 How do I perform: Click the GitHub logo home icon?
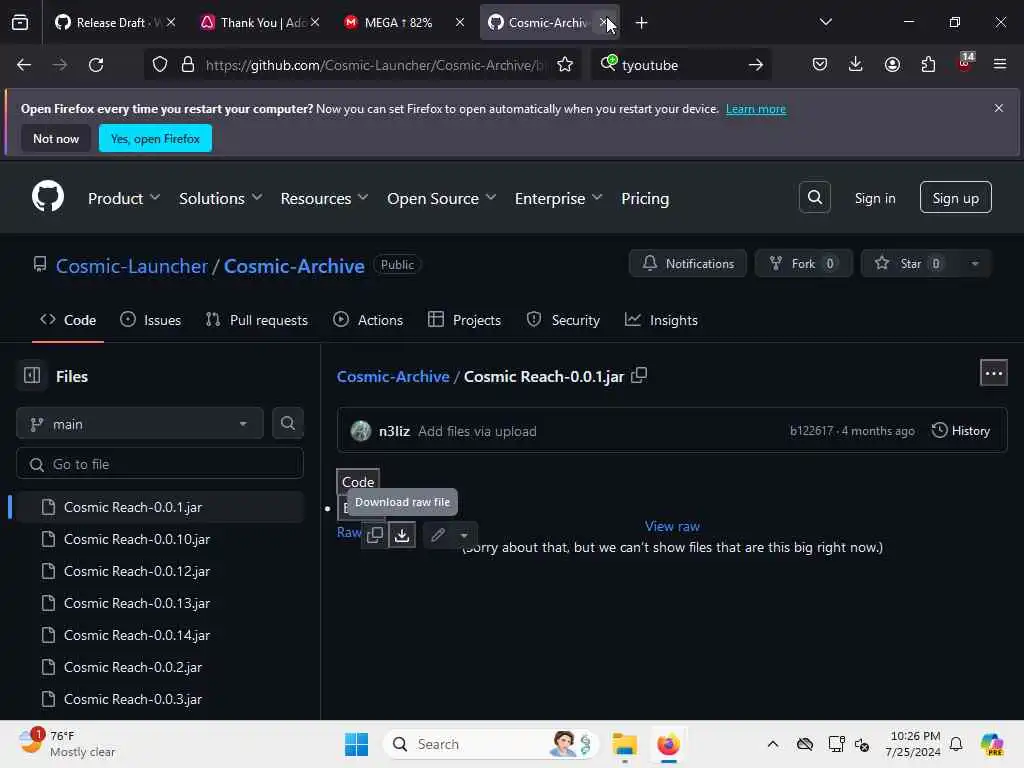(48, 197)
